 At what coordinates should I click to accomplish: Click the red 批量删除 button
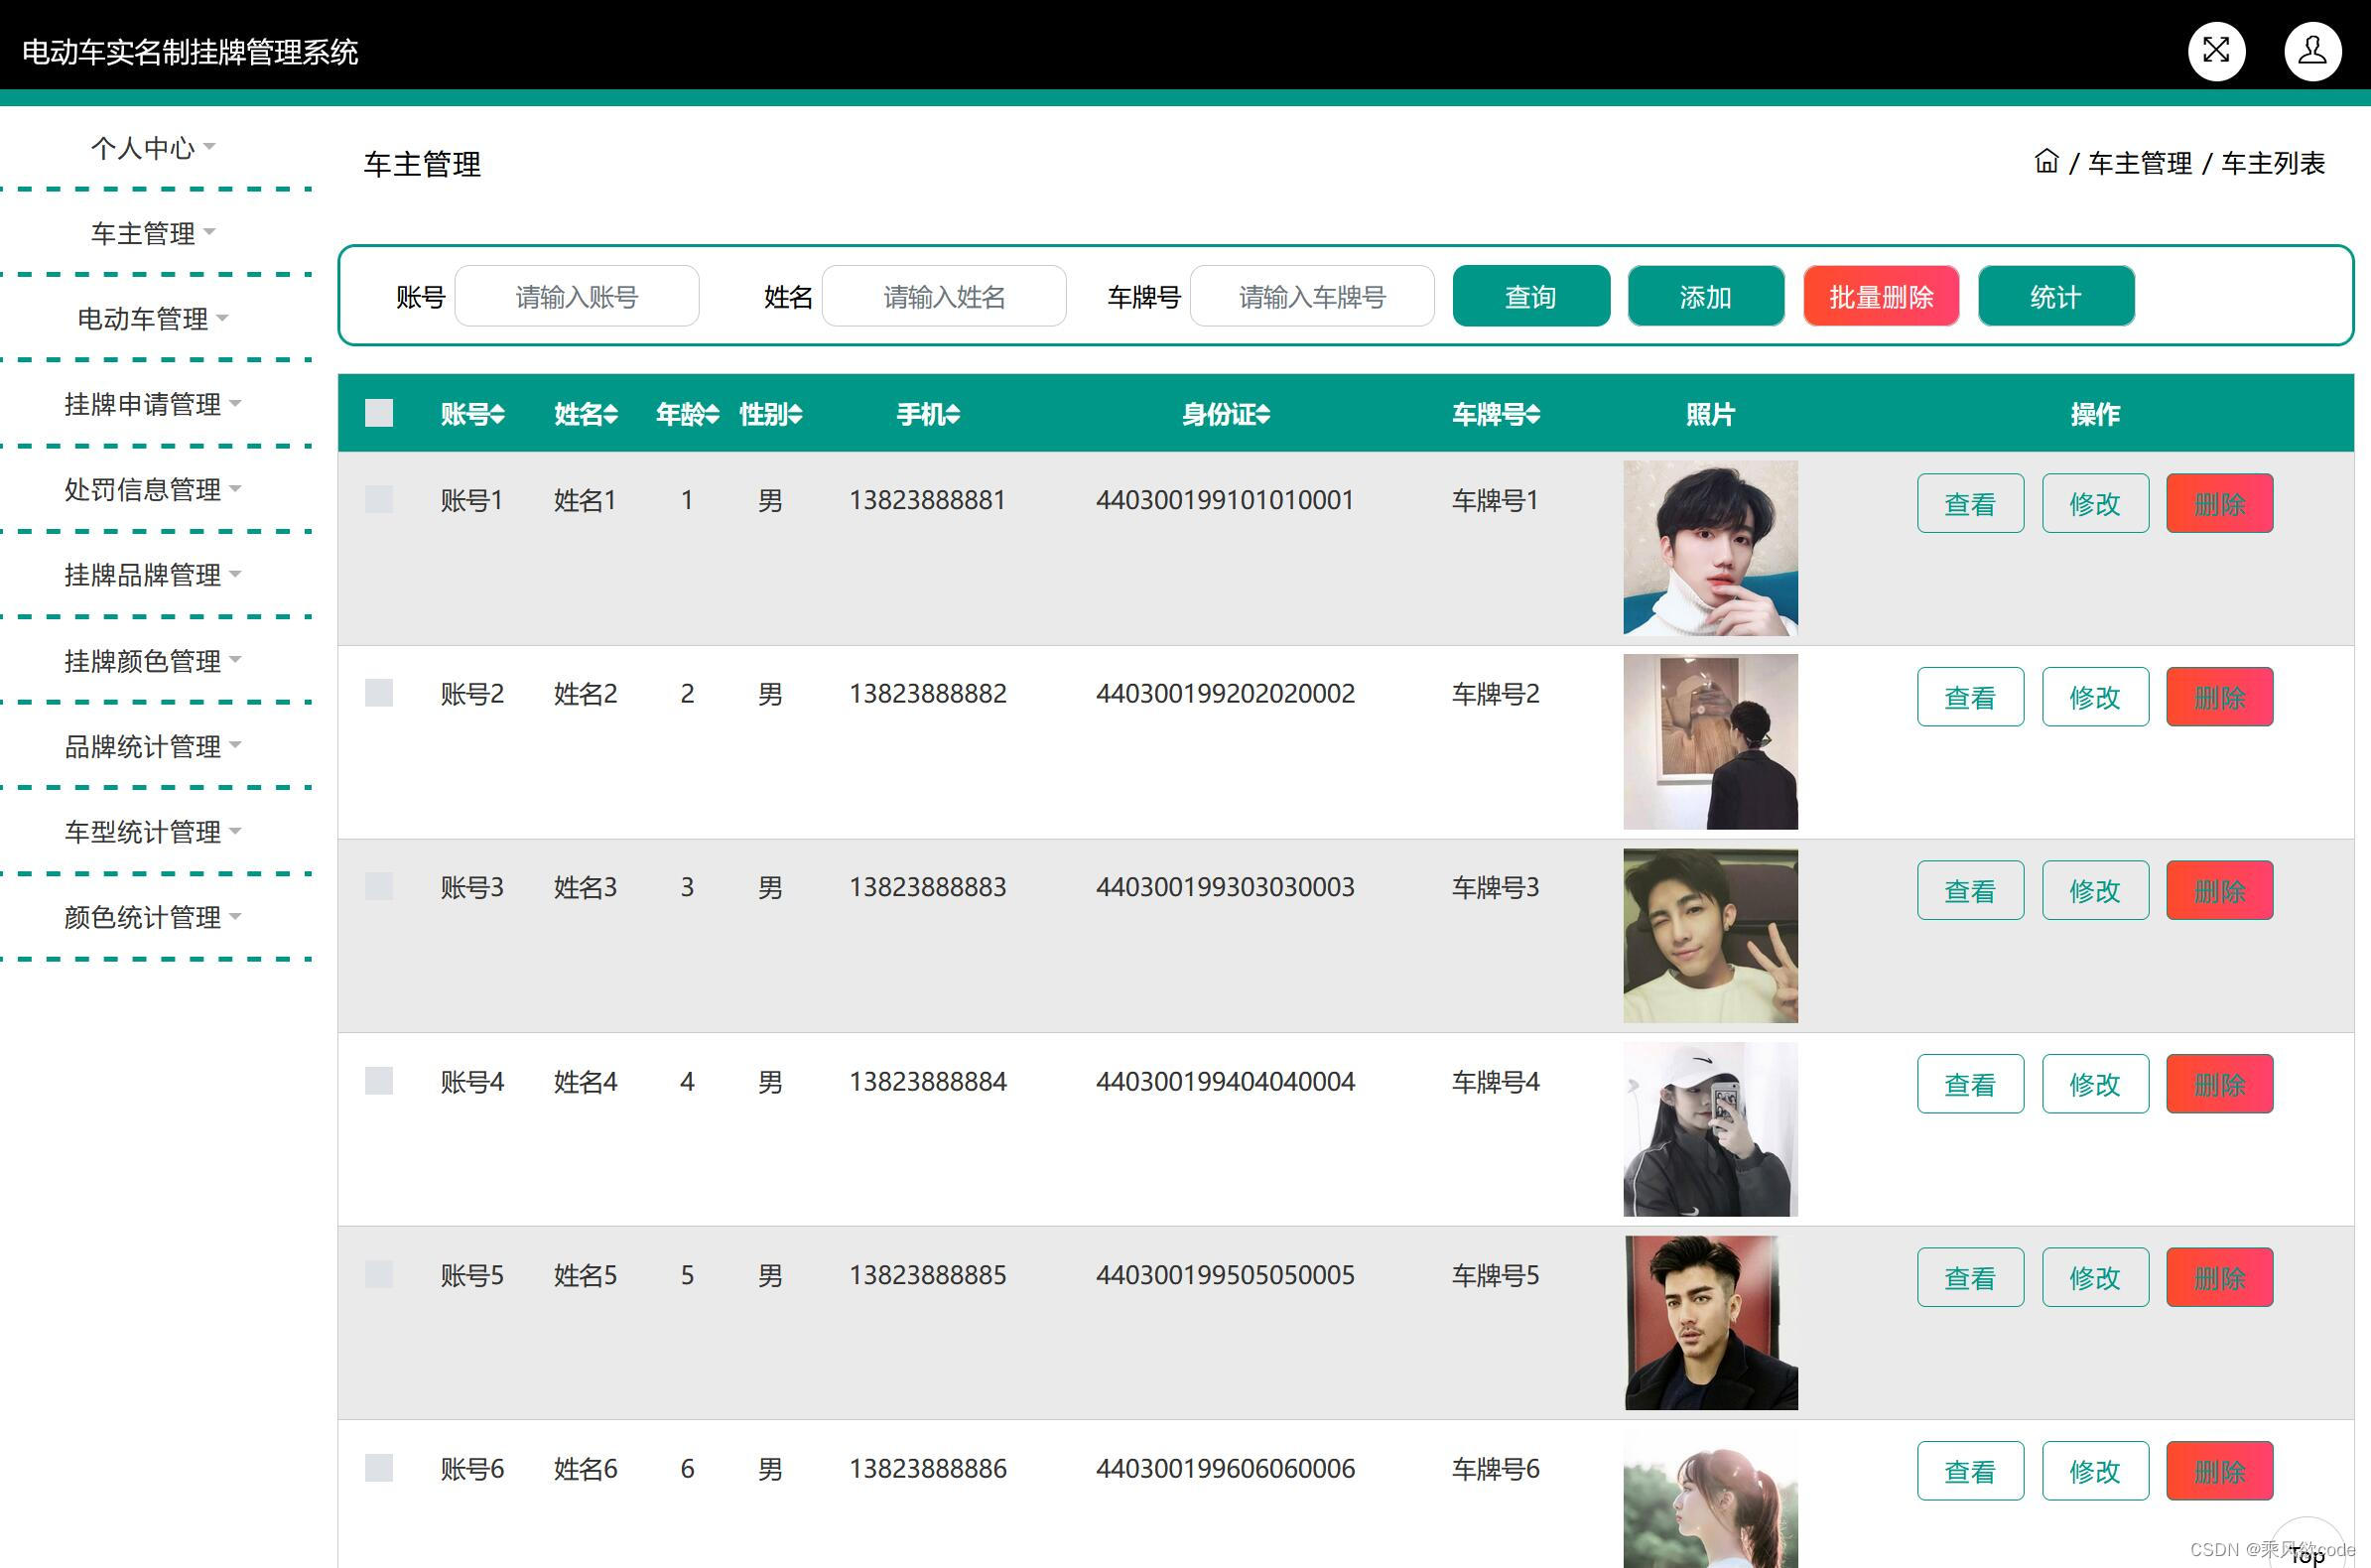[x=1880, y=296]
